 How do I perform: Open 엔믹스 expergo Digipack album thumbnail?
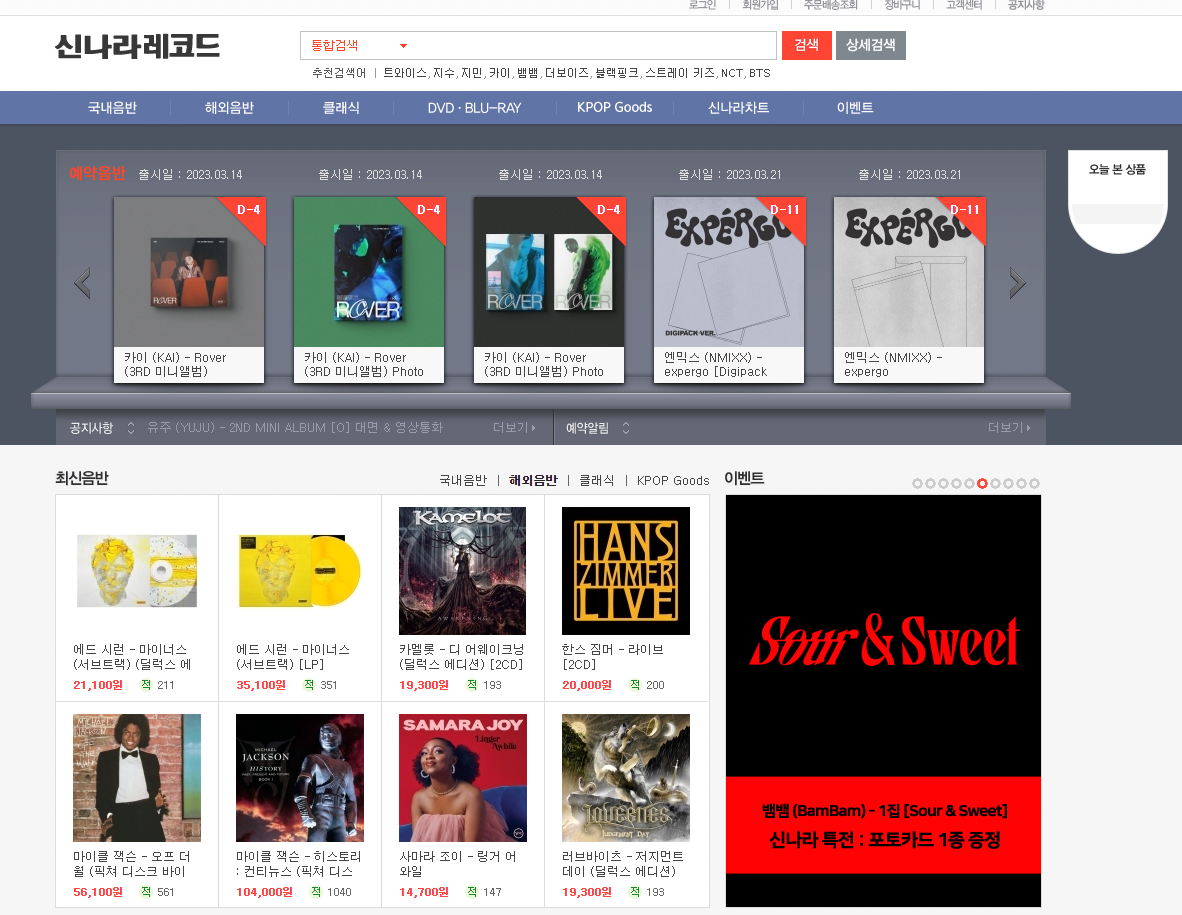coord(729,272)
